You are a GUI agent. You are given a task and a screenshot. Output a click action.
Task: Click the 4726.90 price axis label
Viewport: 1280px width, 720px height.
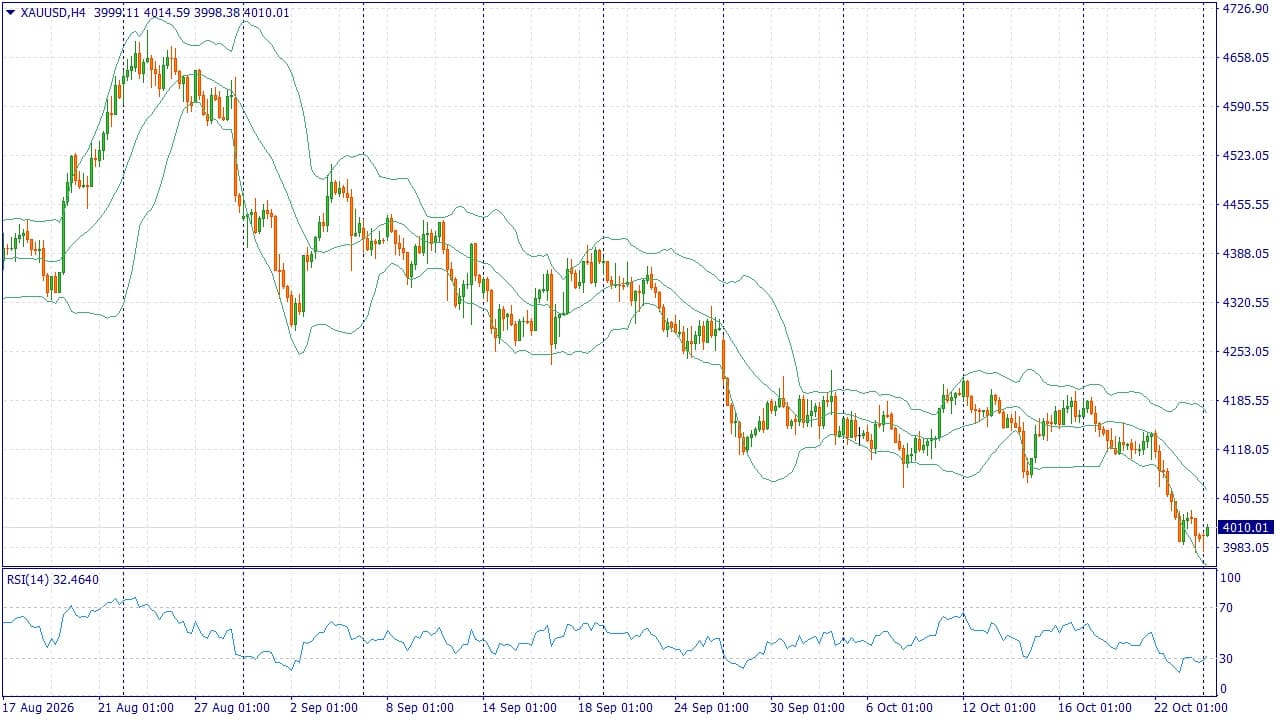pos(1245,8)
